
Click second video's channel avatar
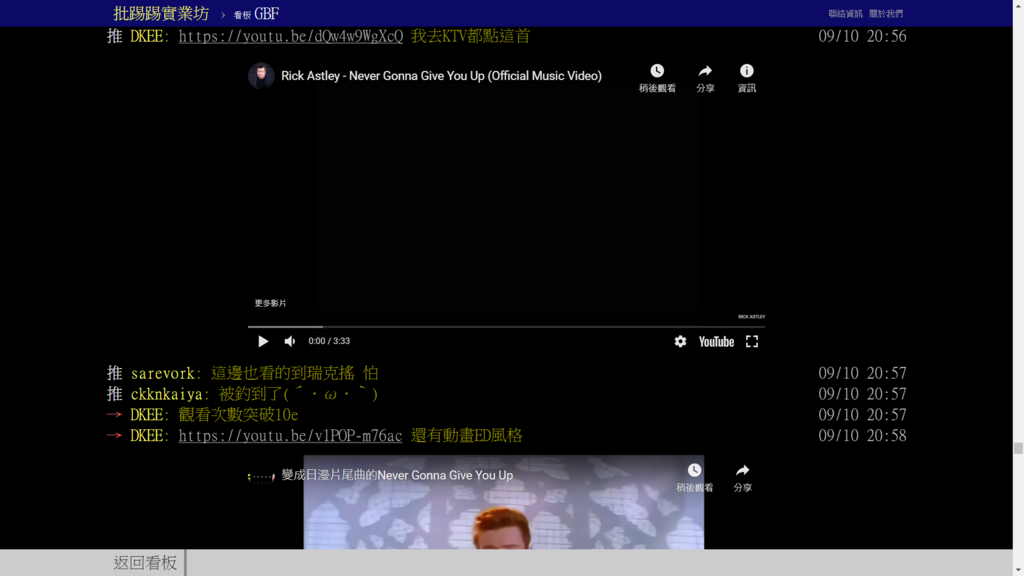click(x=261, y=476)
